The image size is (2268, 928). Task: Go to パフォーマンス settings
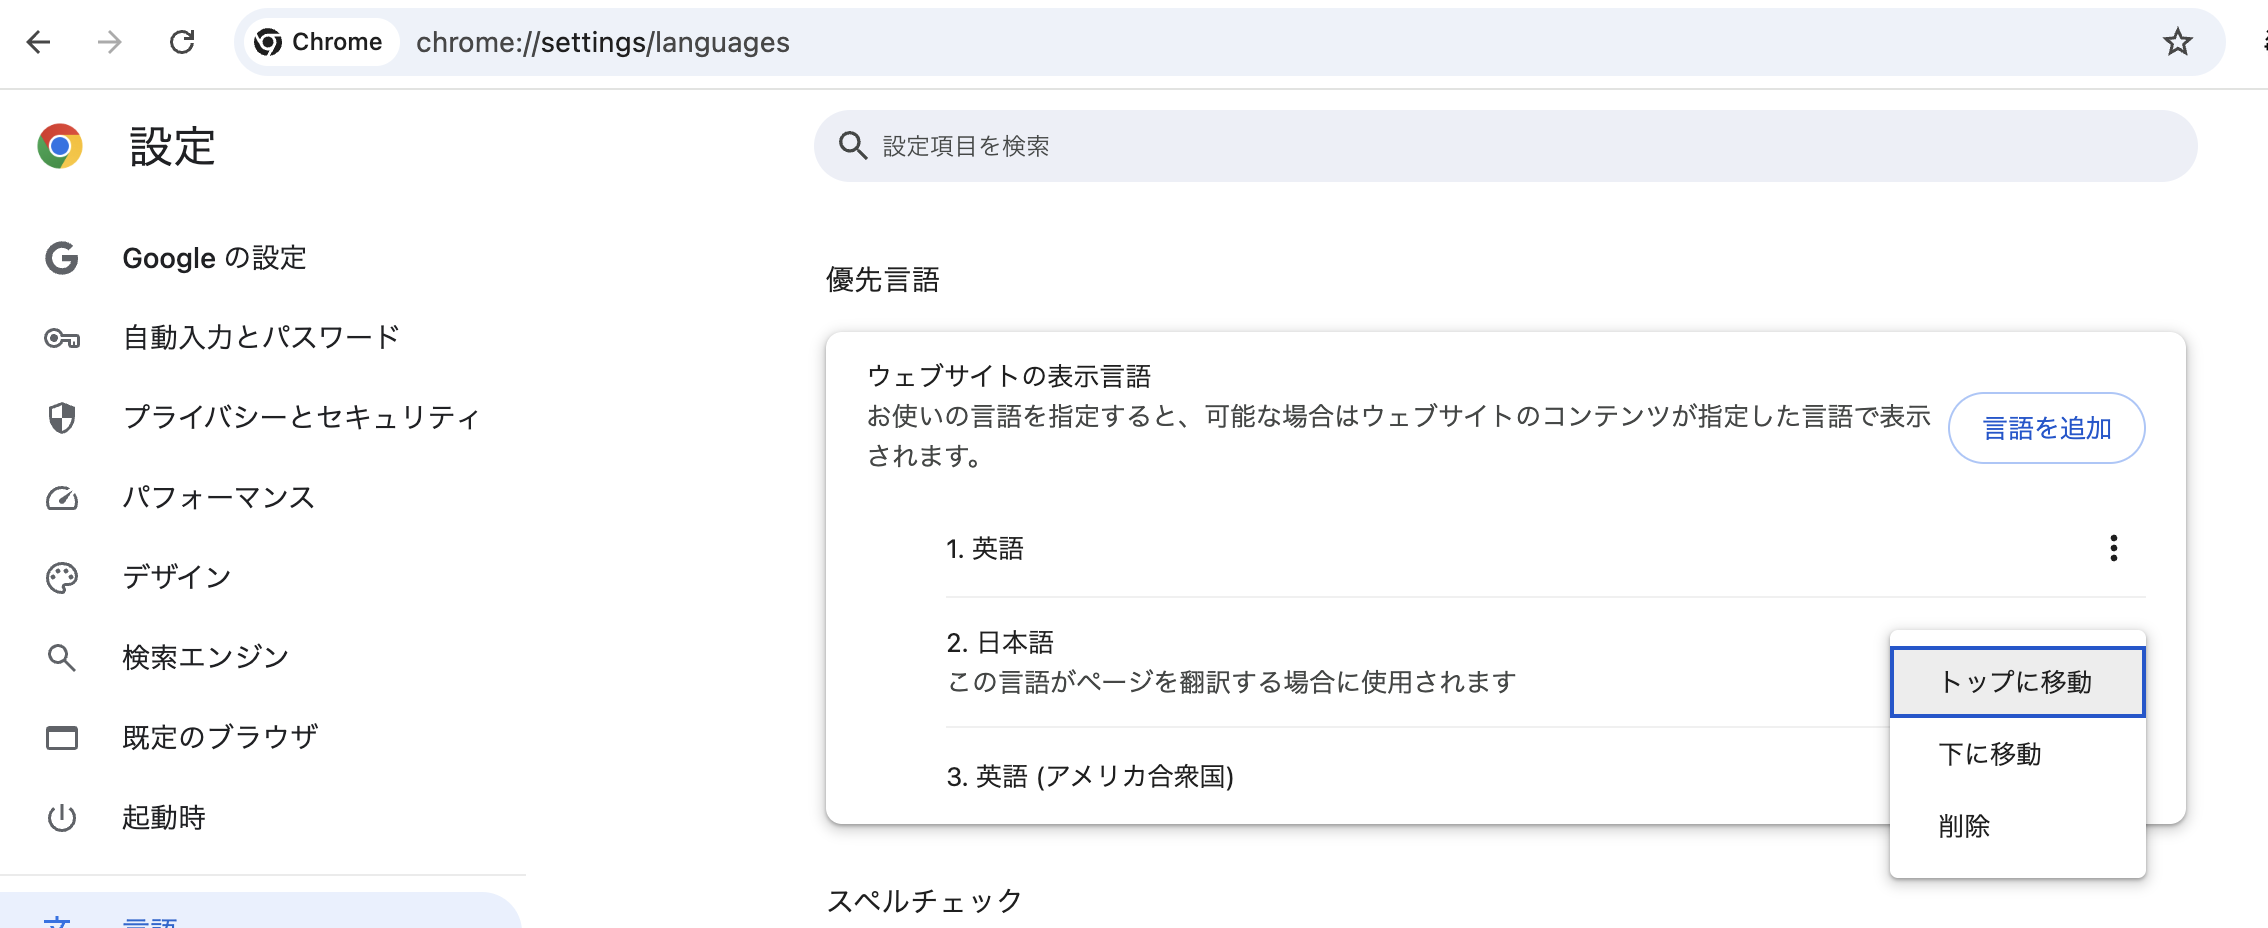pyautogui.click(x=218, y=497)
